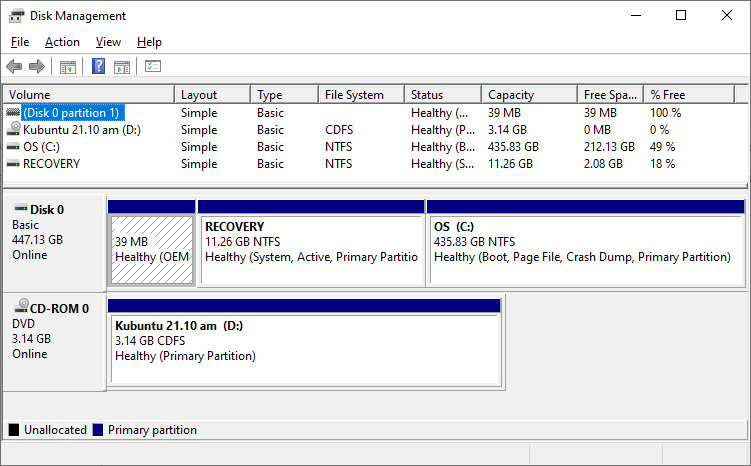Select the Kubuntu 21.10 am (D:) disc icon

coord(13,130)
